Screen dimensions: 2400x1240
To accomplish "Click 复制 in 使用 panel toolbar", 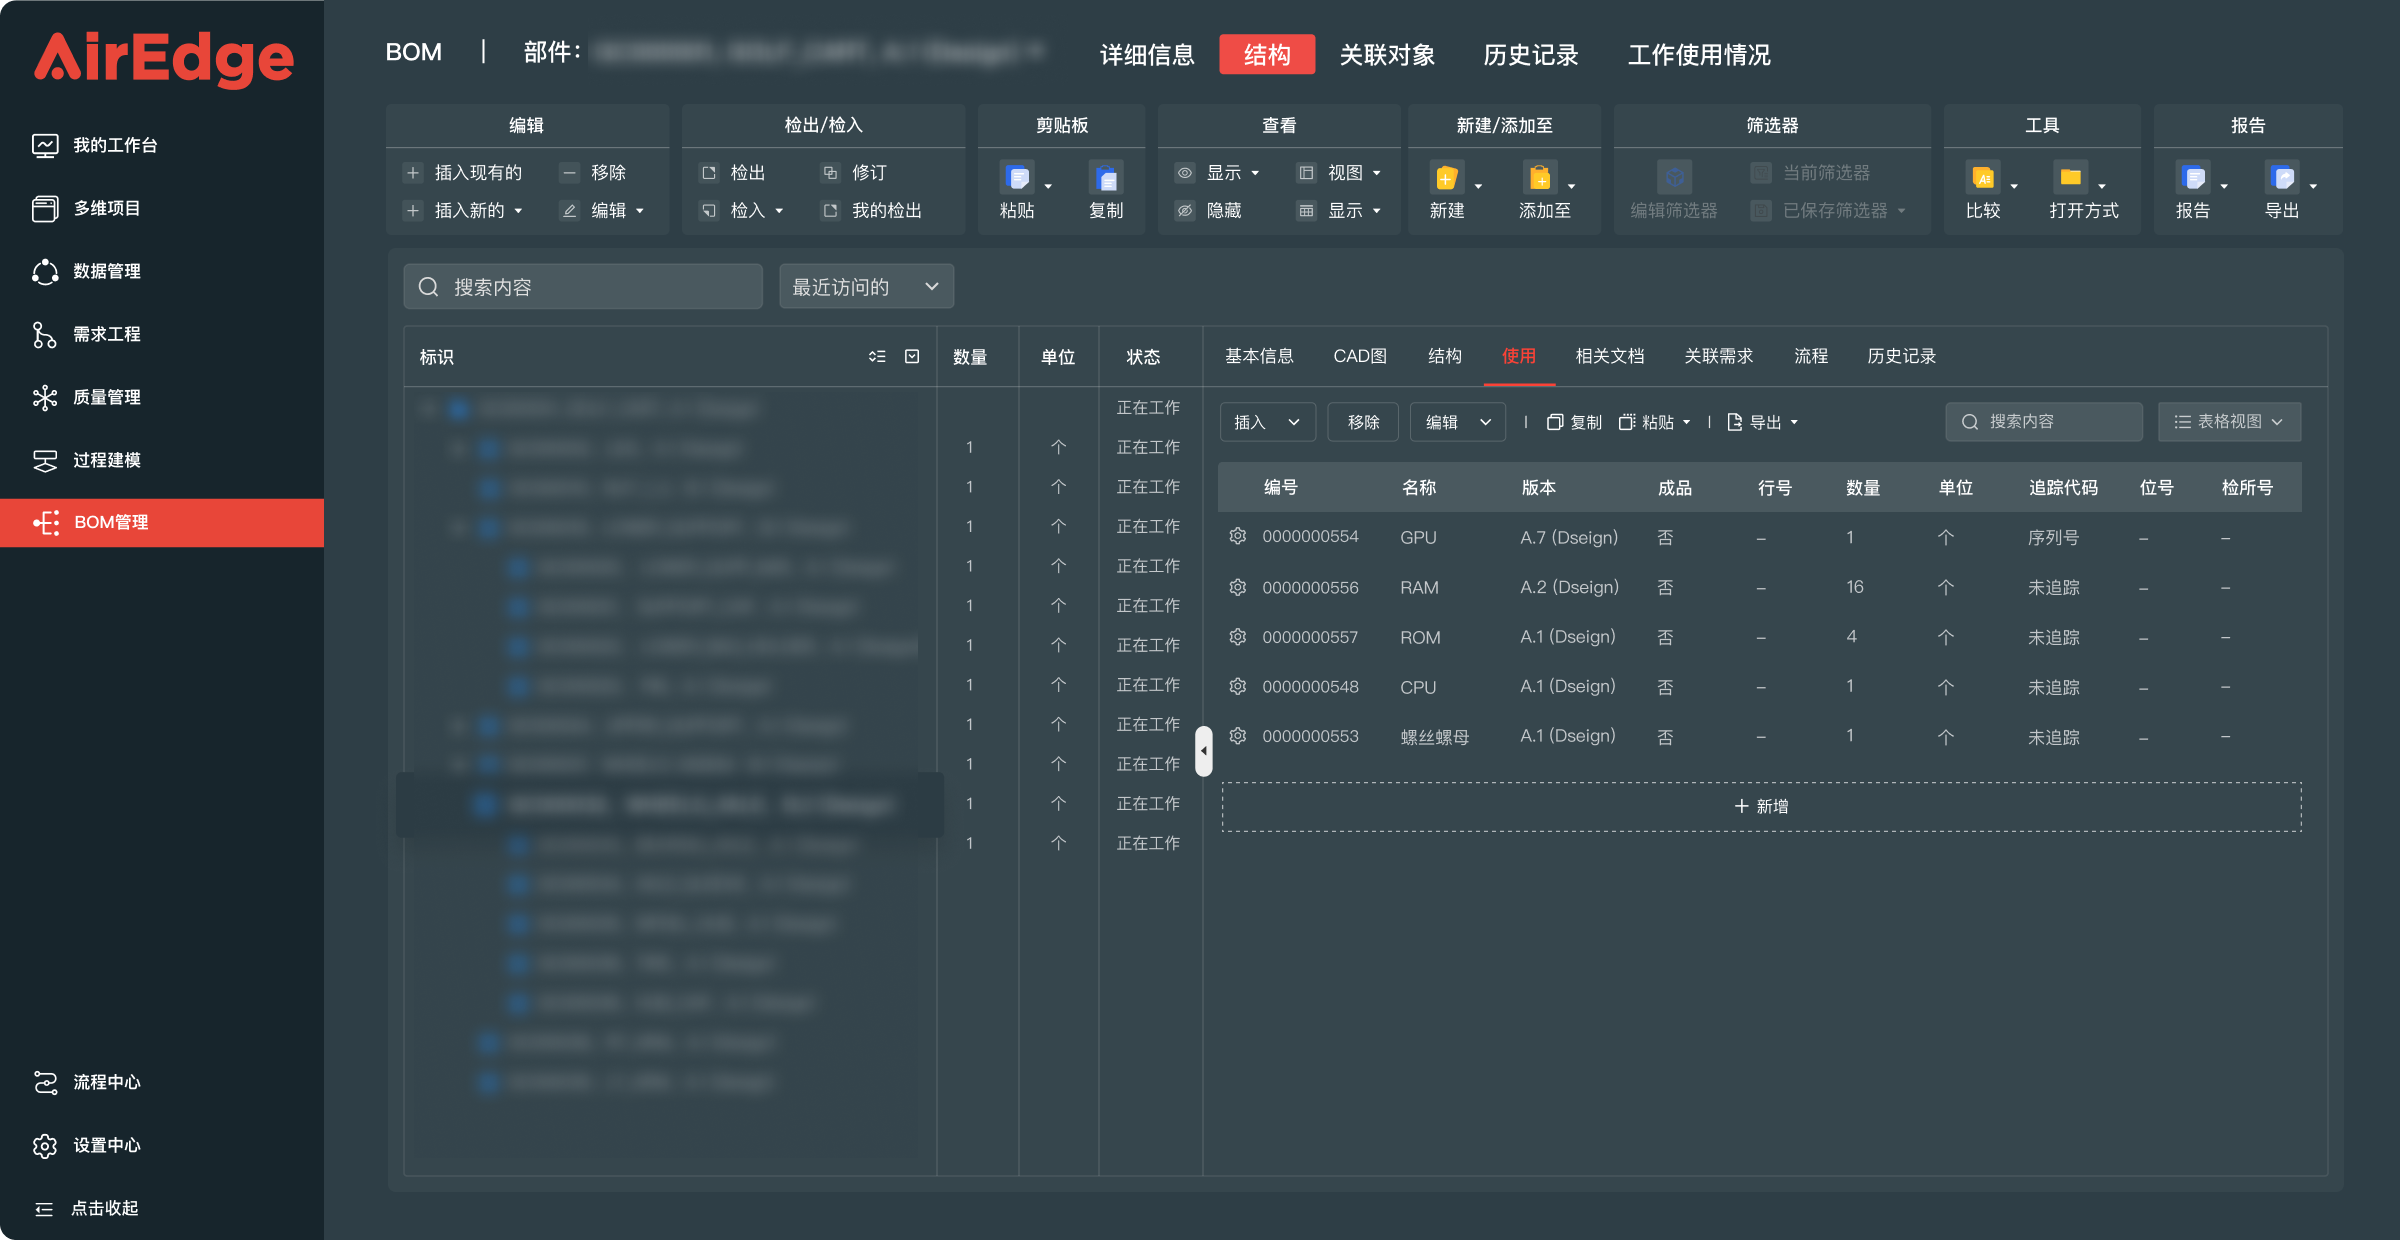I will [x=1575, y=422].
